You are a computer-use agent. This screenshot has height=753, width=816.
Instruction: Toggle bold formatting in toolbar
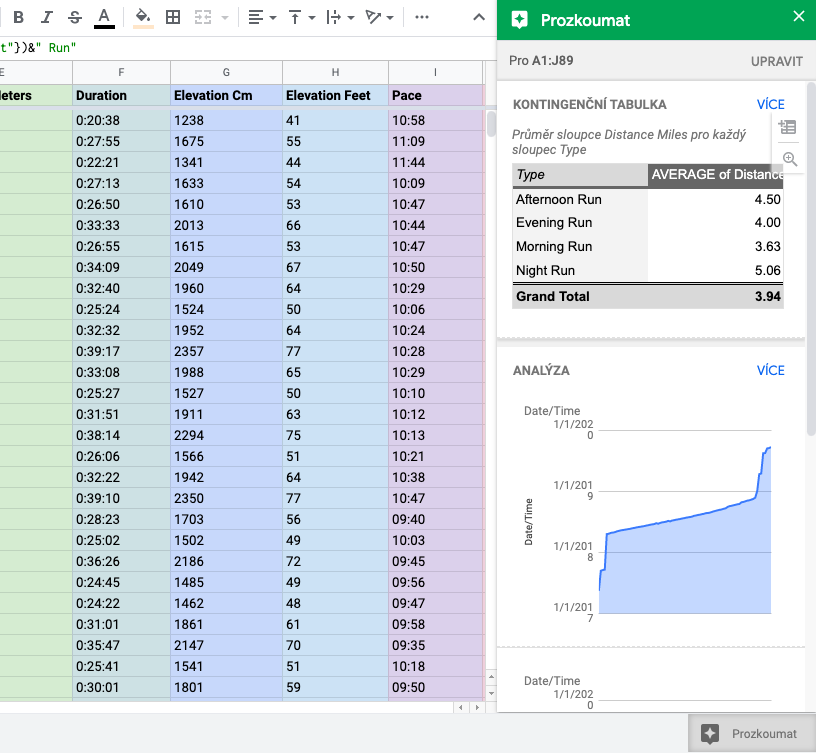(x=18, y=17)
